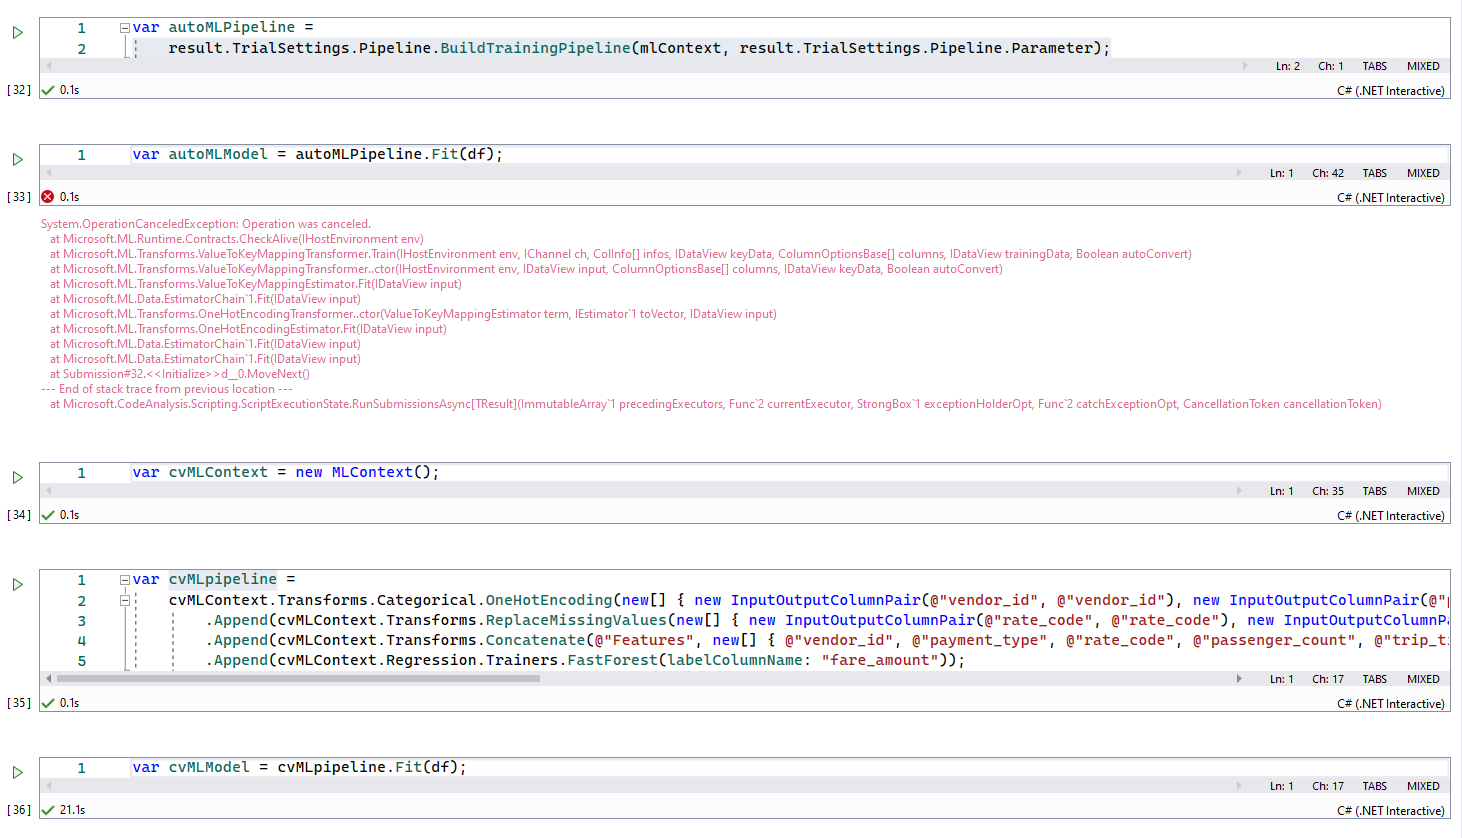The width and height of the screenshot is (1462, 838).
Task: Collapse the cvMLpipeline declaration fold on line 1
Action: [125, 580]
